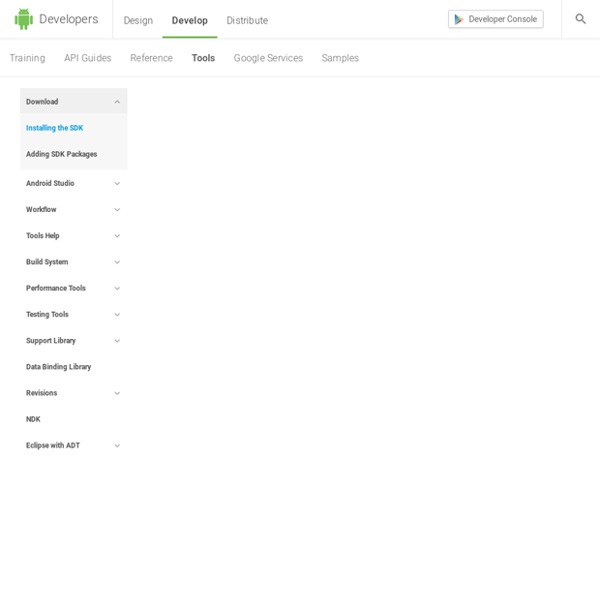Expand the Support Library chevron
600x600 pixels.
pos(117,341)
